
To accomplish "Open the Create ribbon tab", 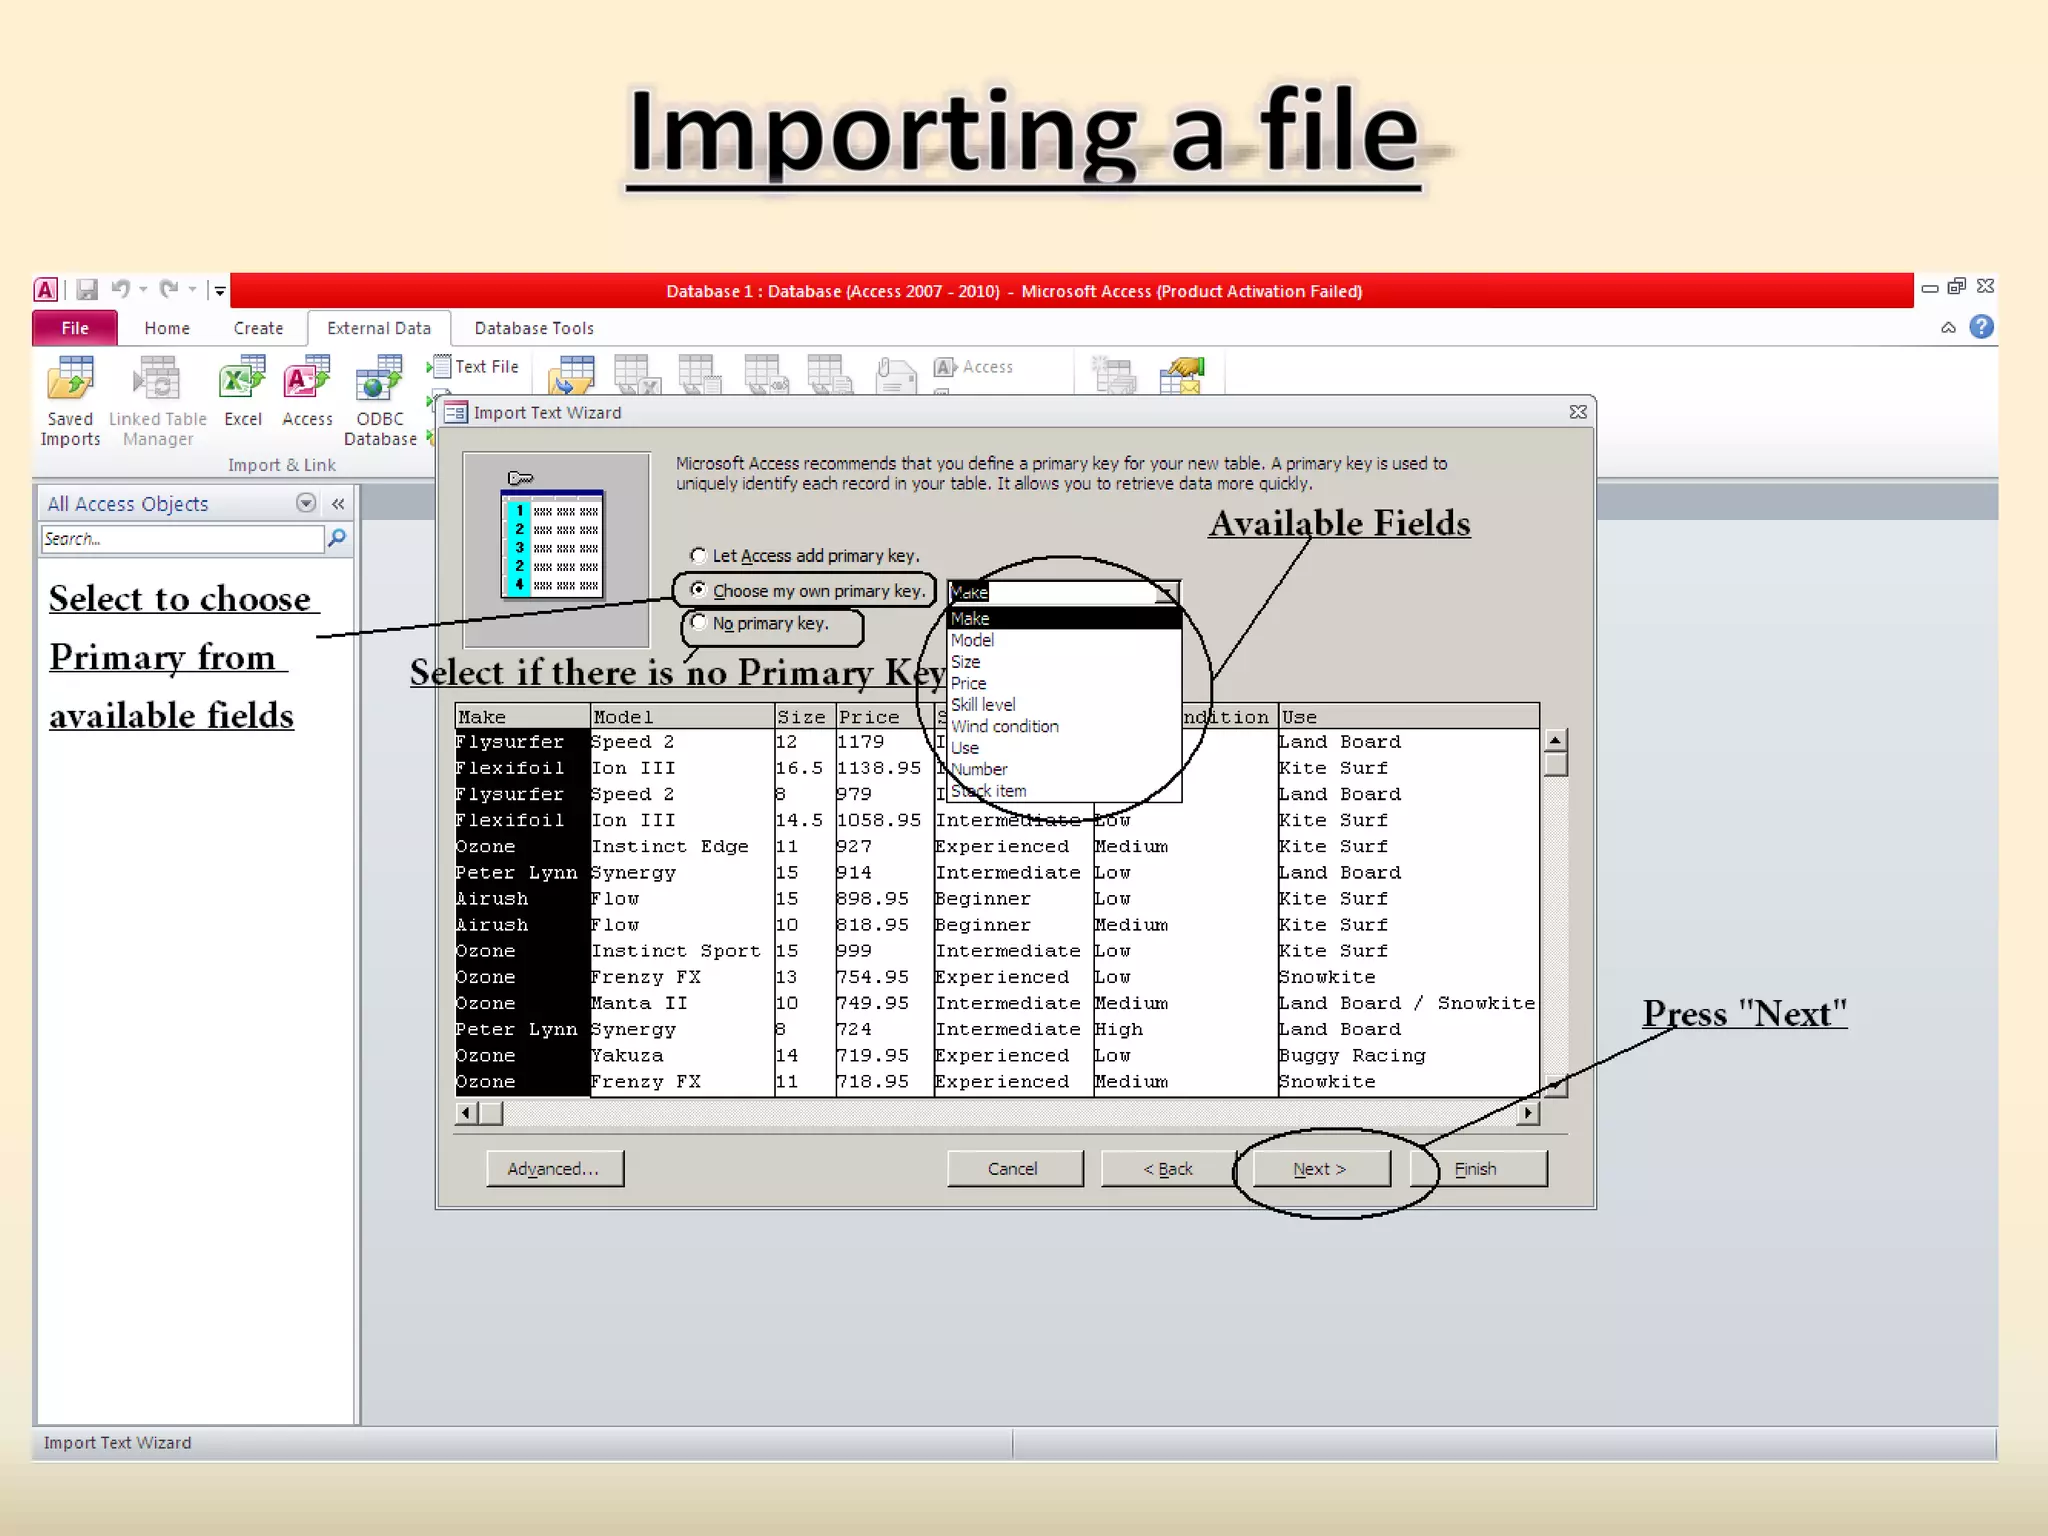I will click(258, 328).
